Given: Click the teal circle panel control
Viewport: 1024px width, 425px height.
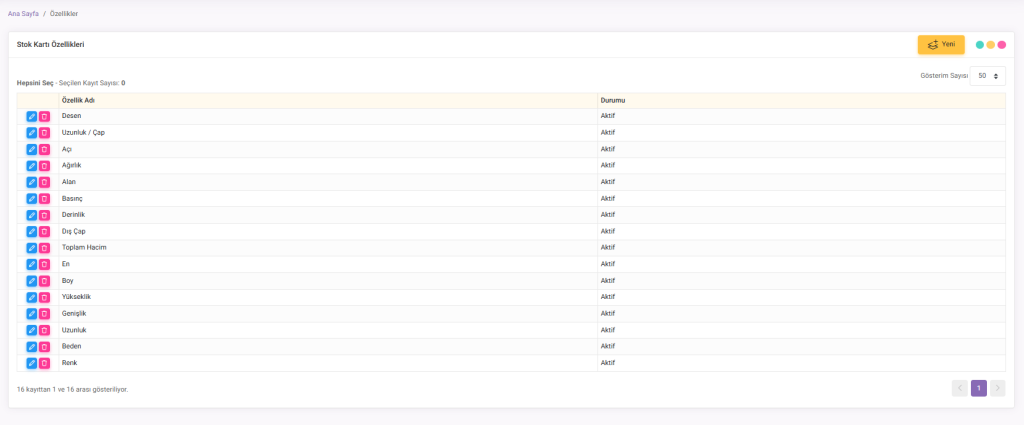Looking at the screenshot, I should 980,45.
